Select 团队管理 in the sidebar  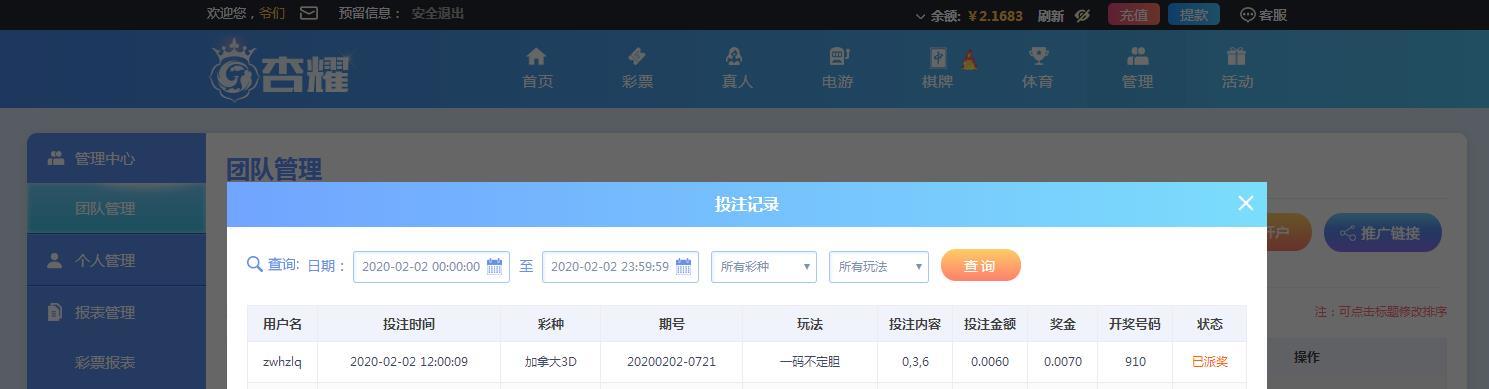point(116,209)
